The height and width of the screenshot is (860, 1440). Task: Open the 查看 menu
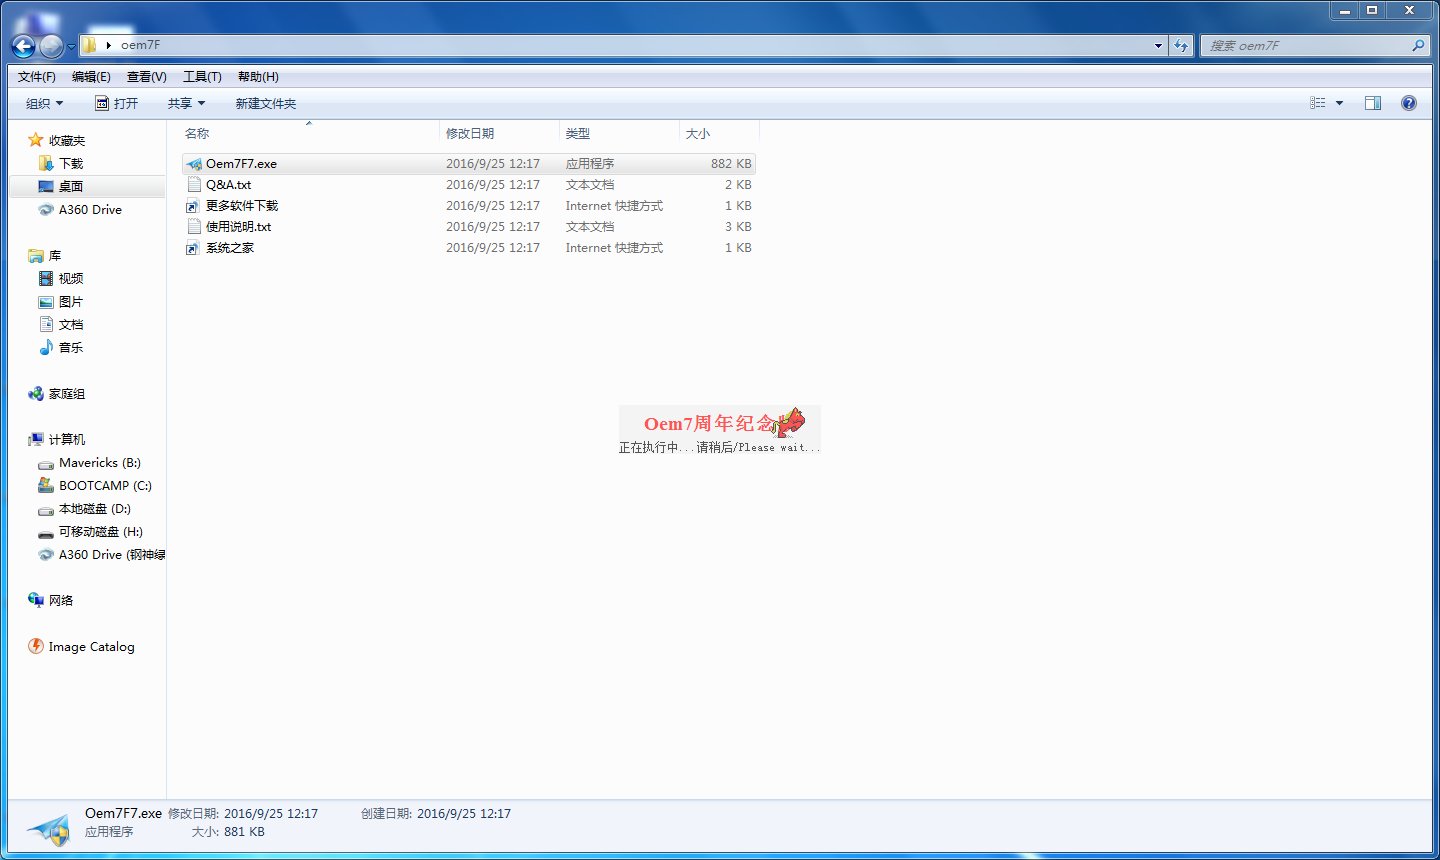click(x=146, y=76)
